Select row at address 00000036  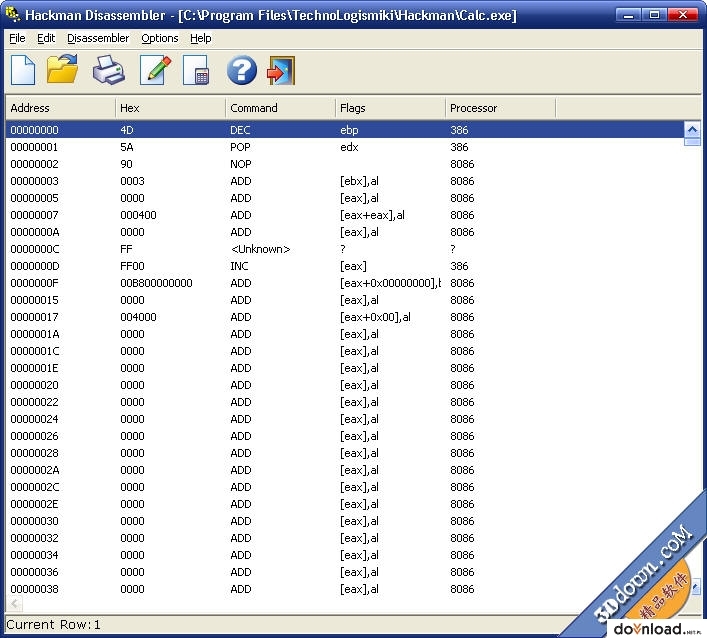tap(345, 572)
